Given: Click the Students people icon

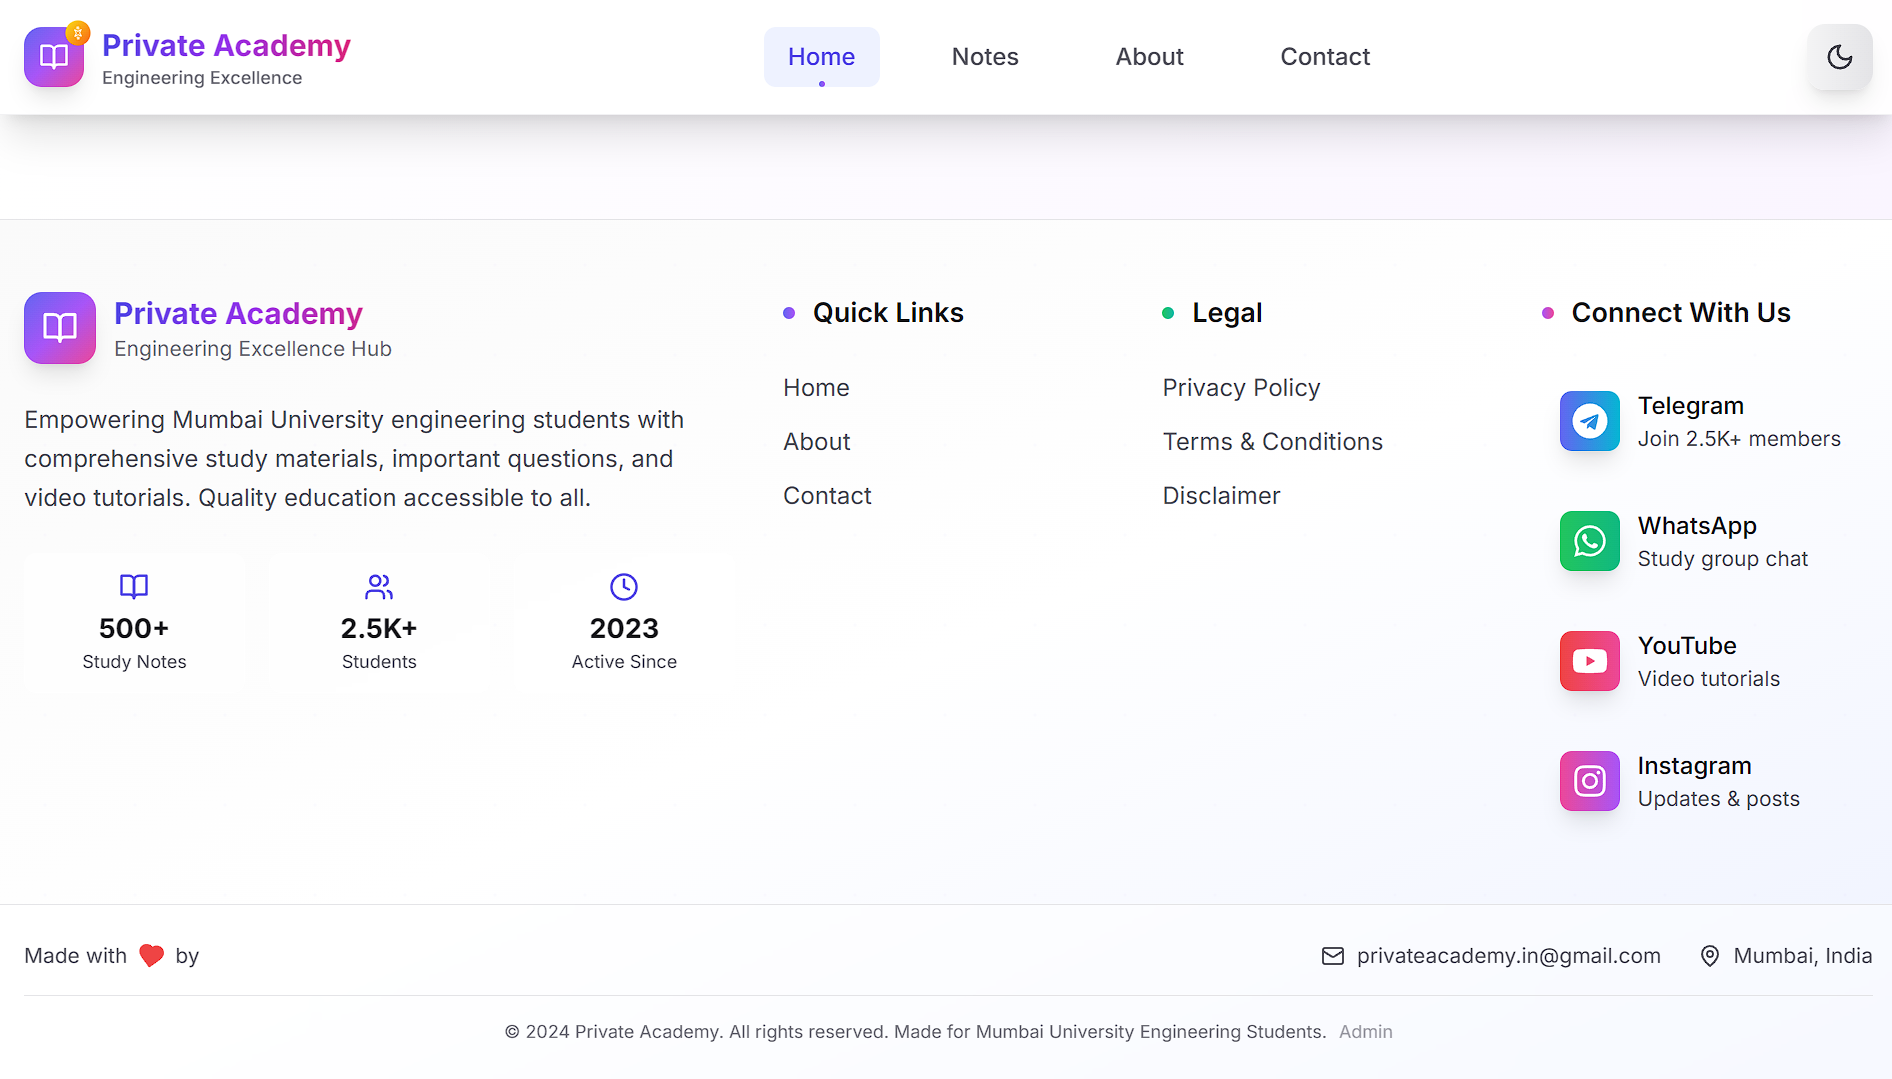Looking at the screenshot, I should 379,586.
